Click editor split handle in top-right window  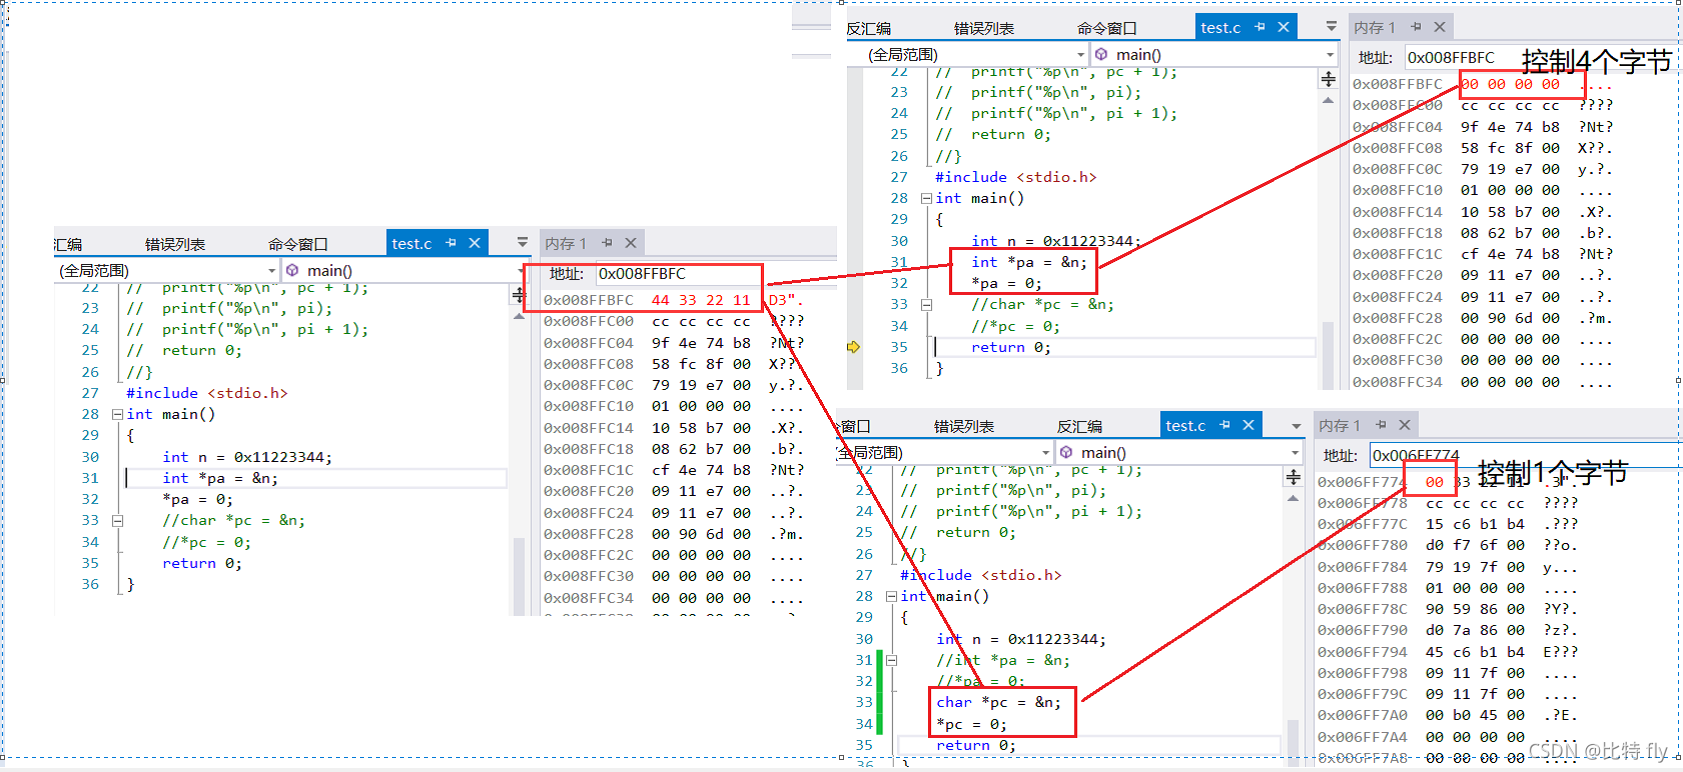click(1328, 79)
